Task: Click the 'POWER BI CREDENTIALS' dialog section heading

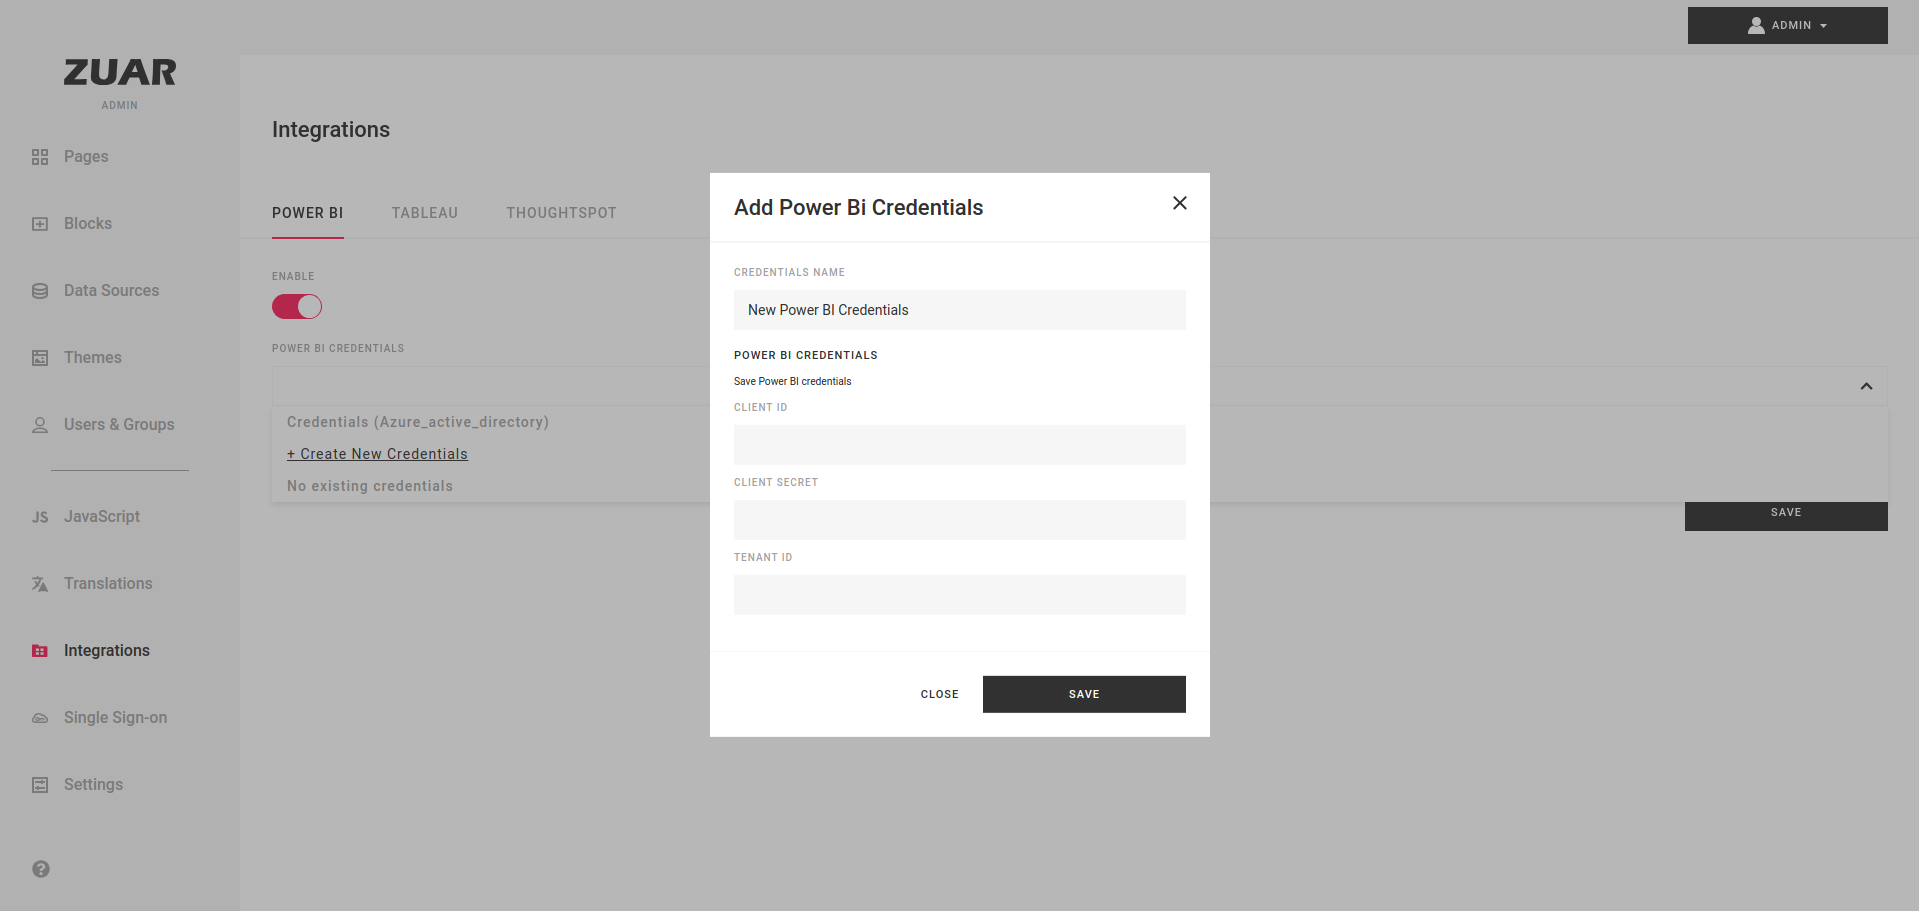Action: (x=806, y=355)
